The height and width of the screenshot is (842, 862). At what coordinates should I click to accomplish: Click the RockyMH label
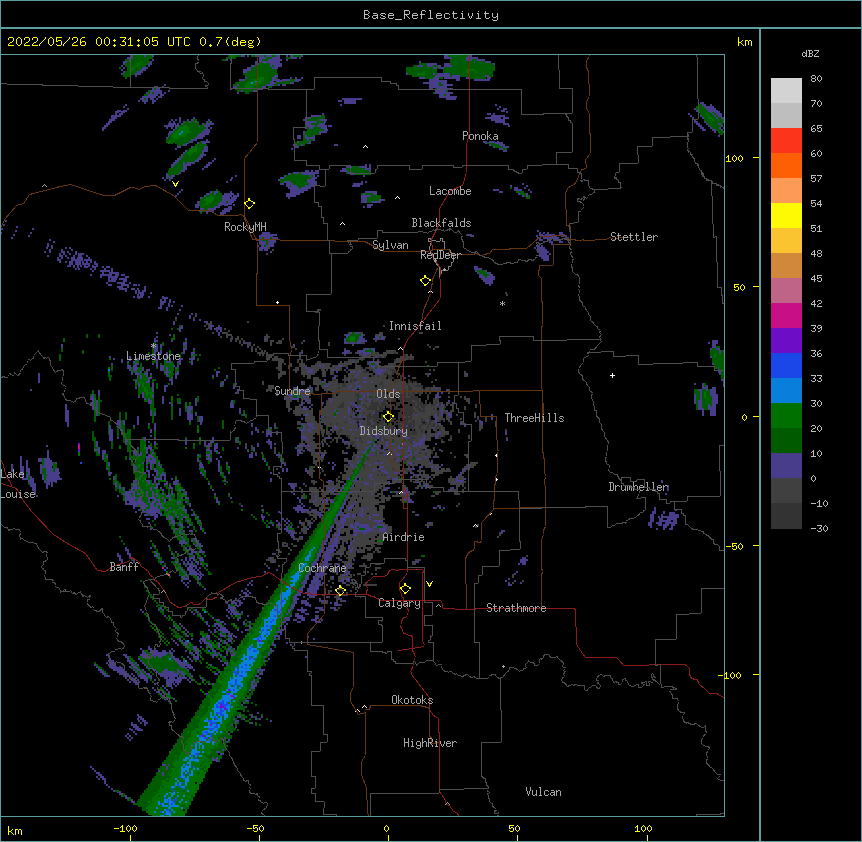(245, 227)
